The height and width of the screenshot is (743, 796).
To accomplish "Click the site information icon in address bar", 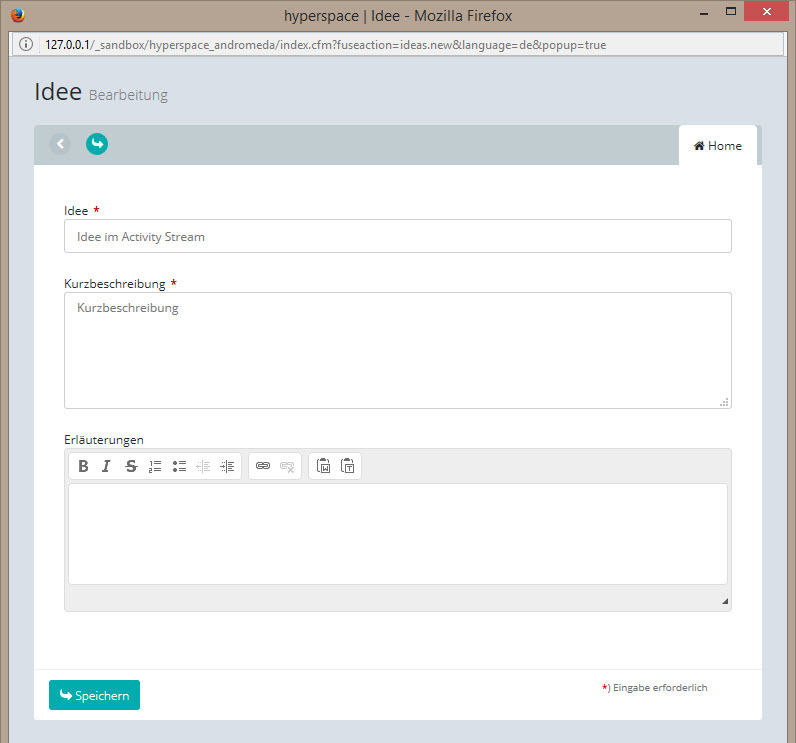I will click(x=26, y=45).
